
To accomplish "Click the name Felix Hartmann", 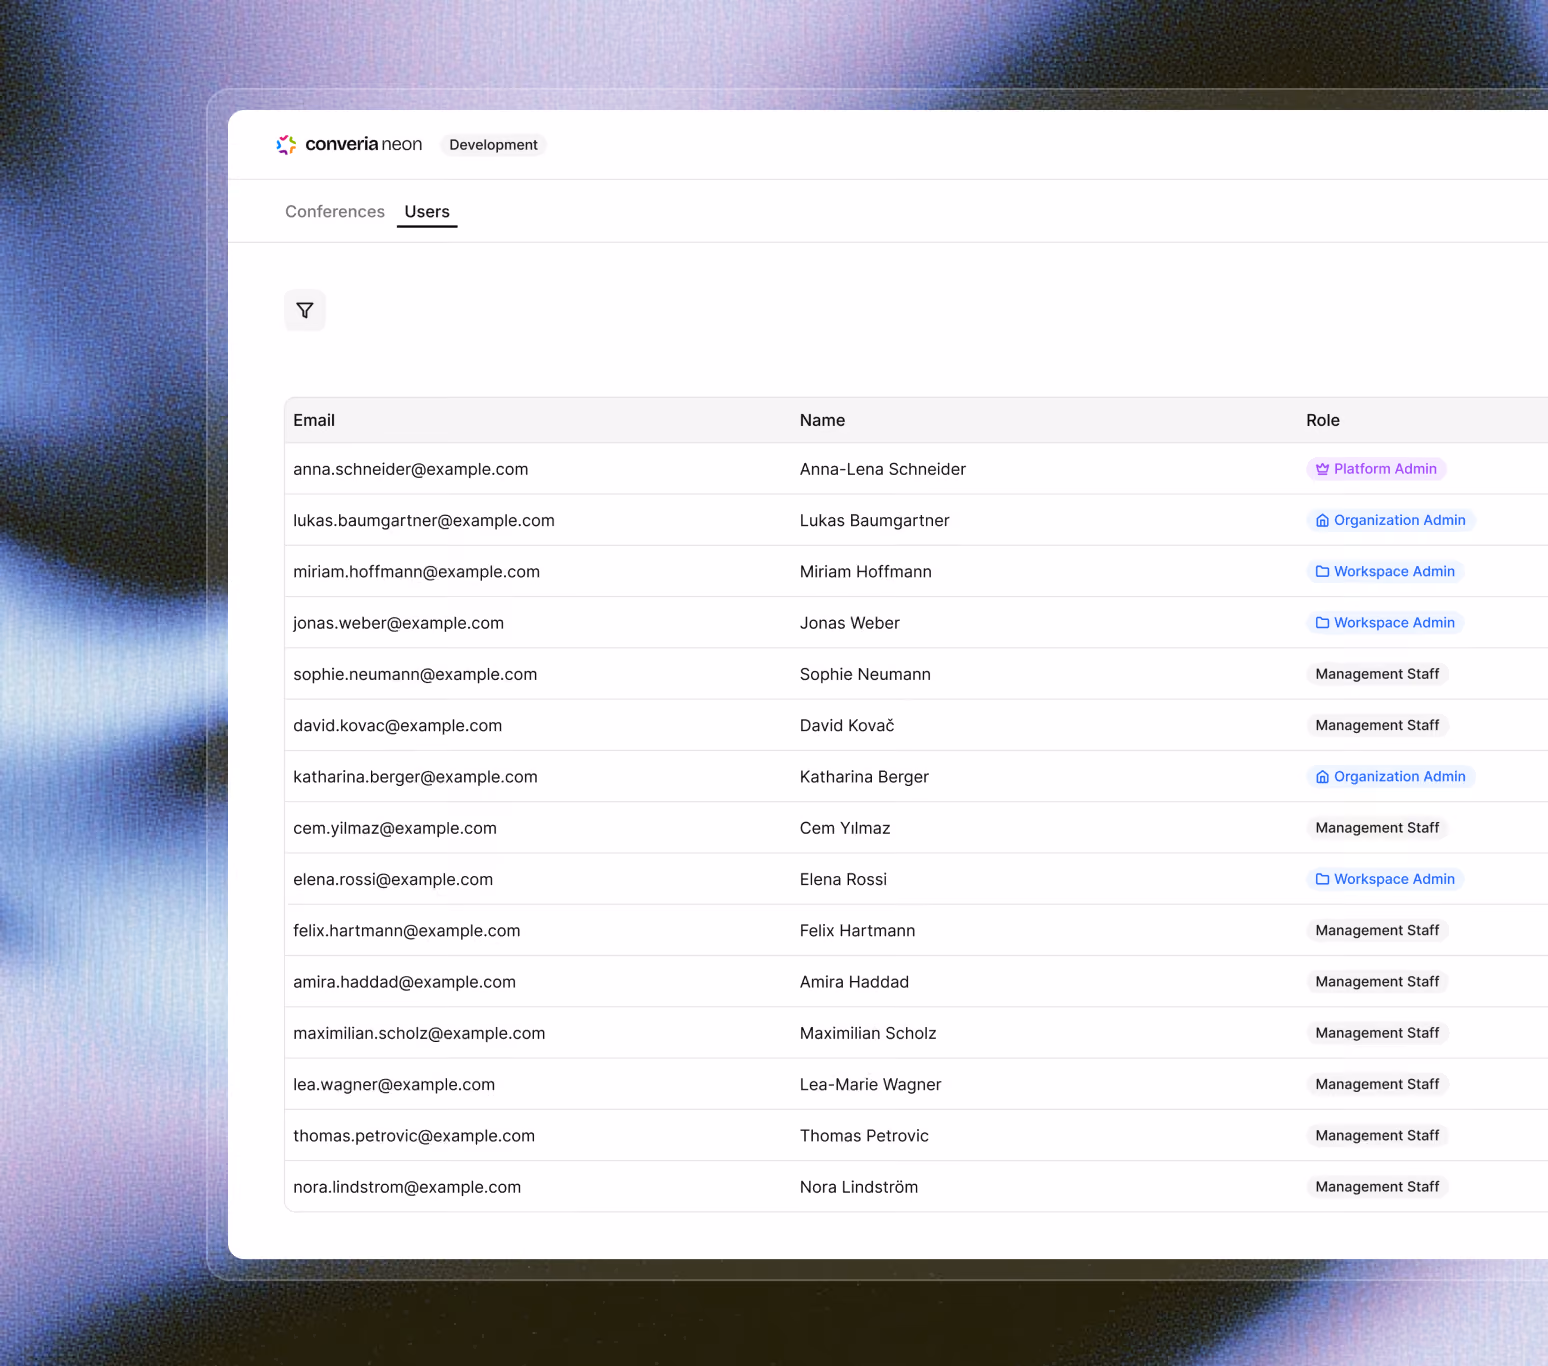I will point(858,931).
